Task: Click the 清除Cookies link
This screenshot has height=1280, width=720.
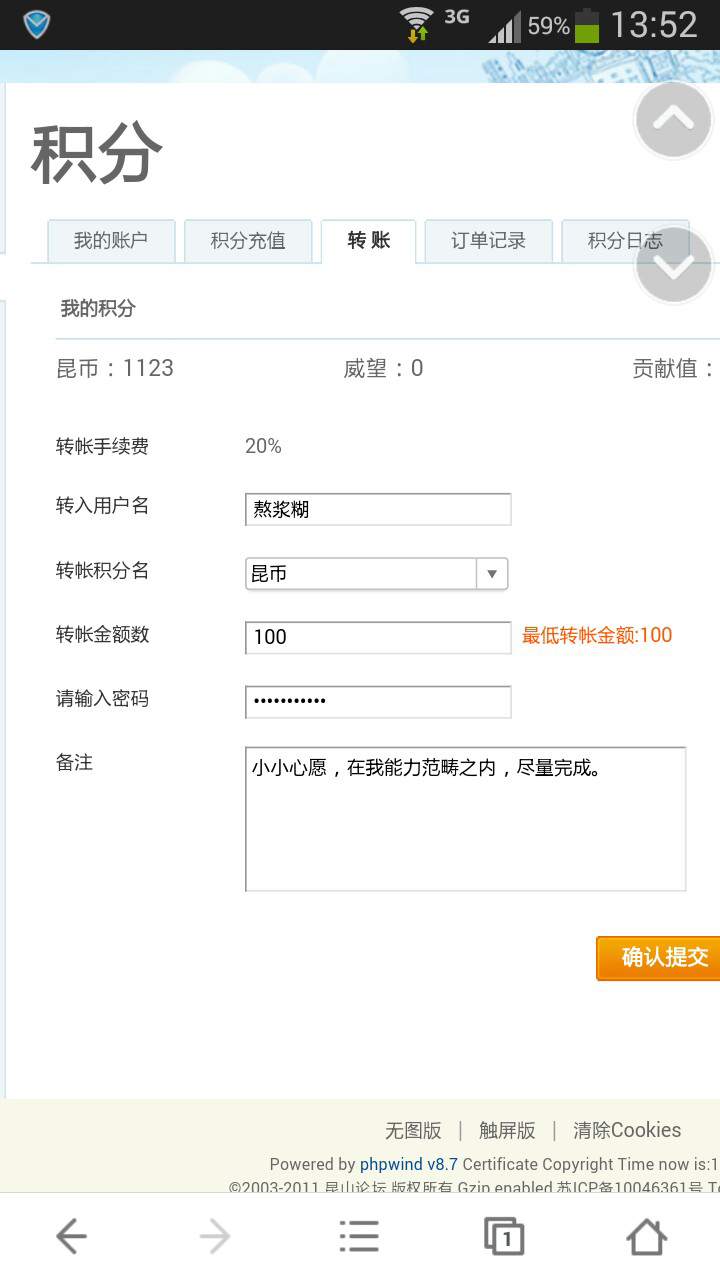Action: coord(627,1130)
